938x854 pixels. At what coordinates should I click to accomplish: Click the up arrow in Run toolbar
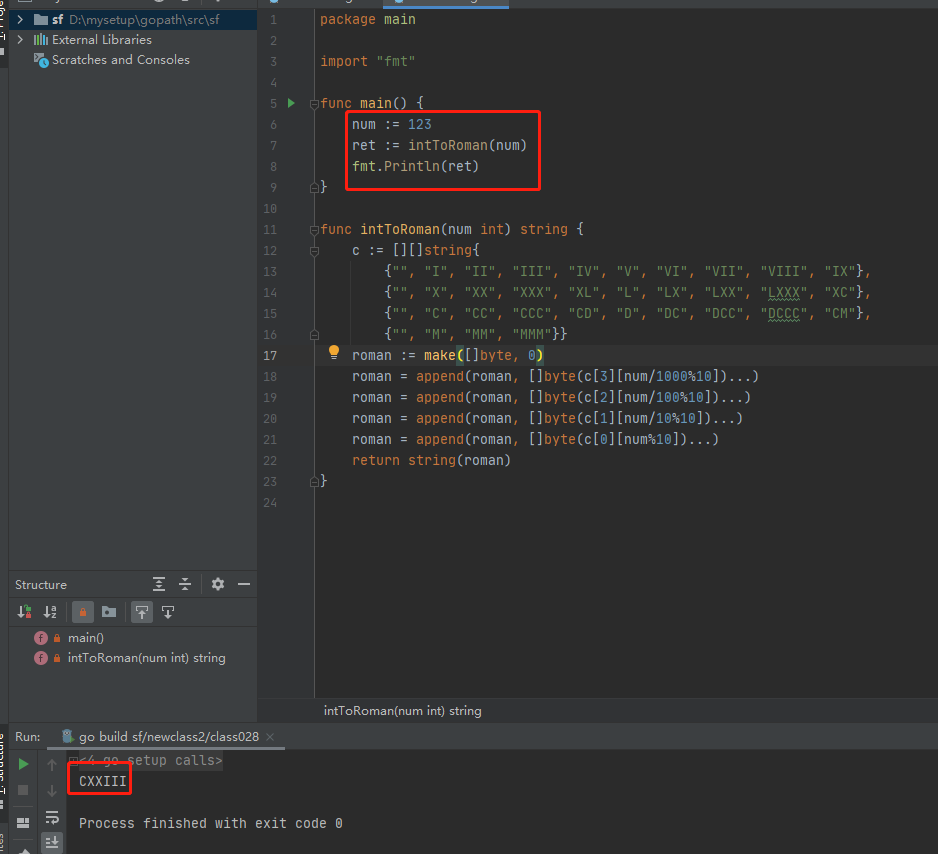coord(52,764)
